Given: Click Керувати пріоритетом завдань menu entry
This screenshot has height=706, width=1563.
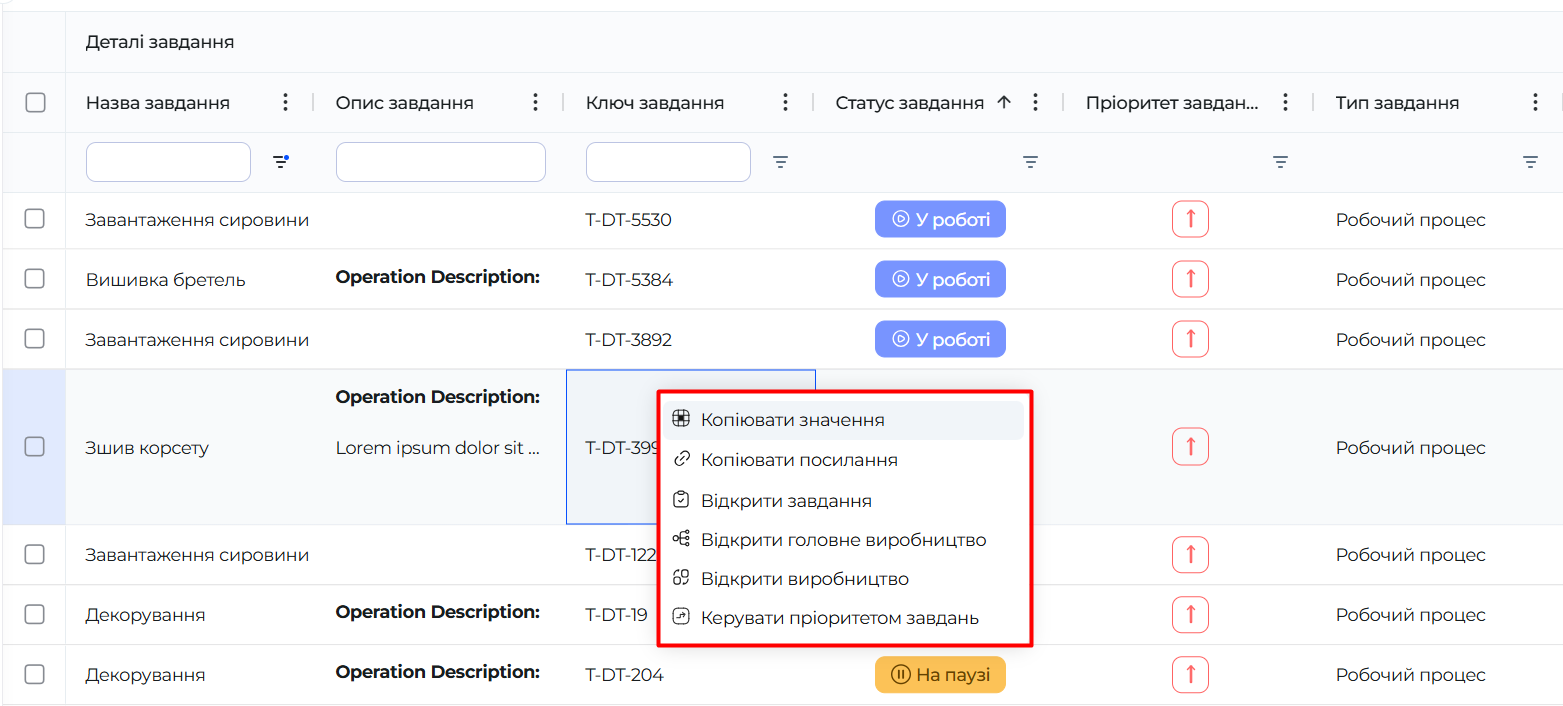Looking at the screenshot, I should click(839, 618).
